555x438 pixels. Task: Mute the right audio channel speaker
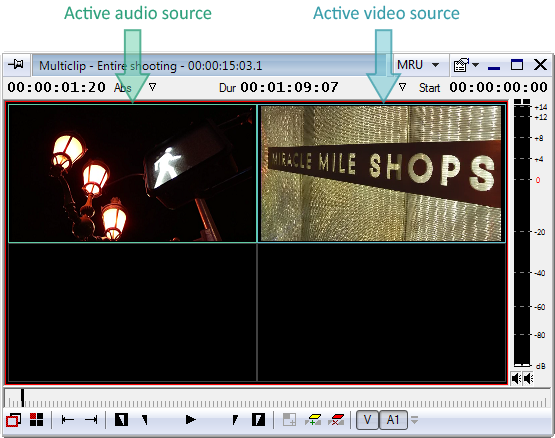(528, 379)
